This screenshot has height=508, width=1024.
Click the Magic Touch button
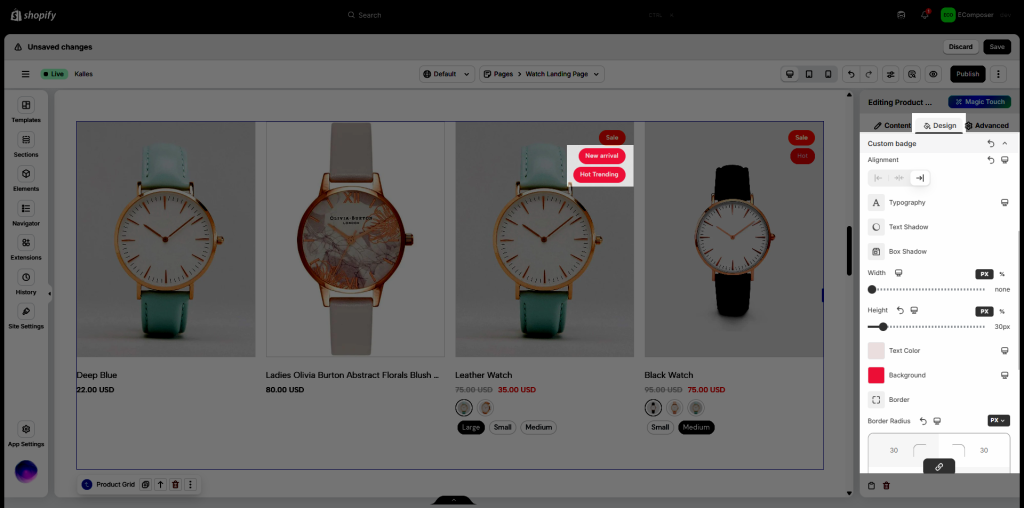[979, 102]
